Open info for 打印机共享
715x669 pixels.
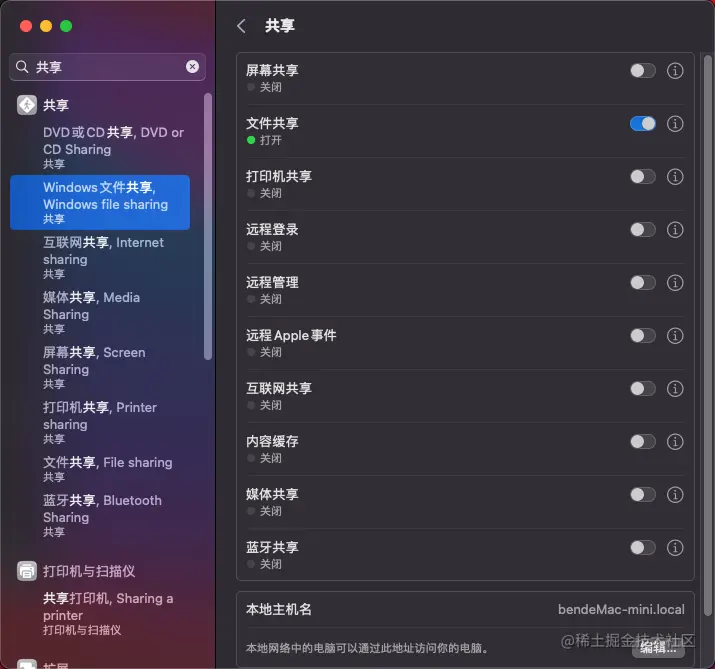pyautogui.click(x=675, y=176)
